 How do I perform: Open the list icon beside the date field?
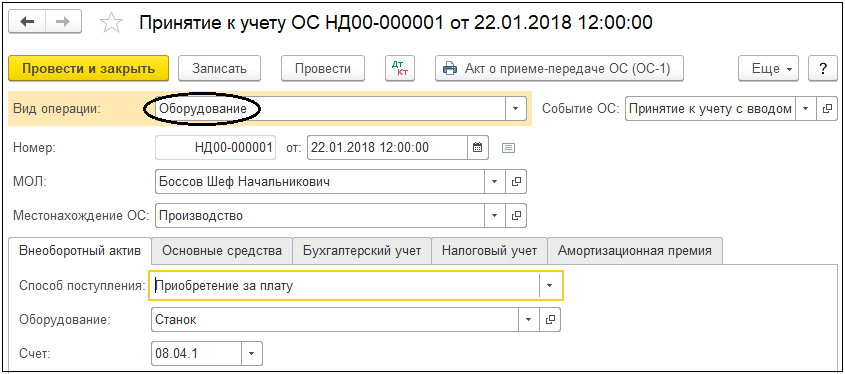tap(508, 148)
